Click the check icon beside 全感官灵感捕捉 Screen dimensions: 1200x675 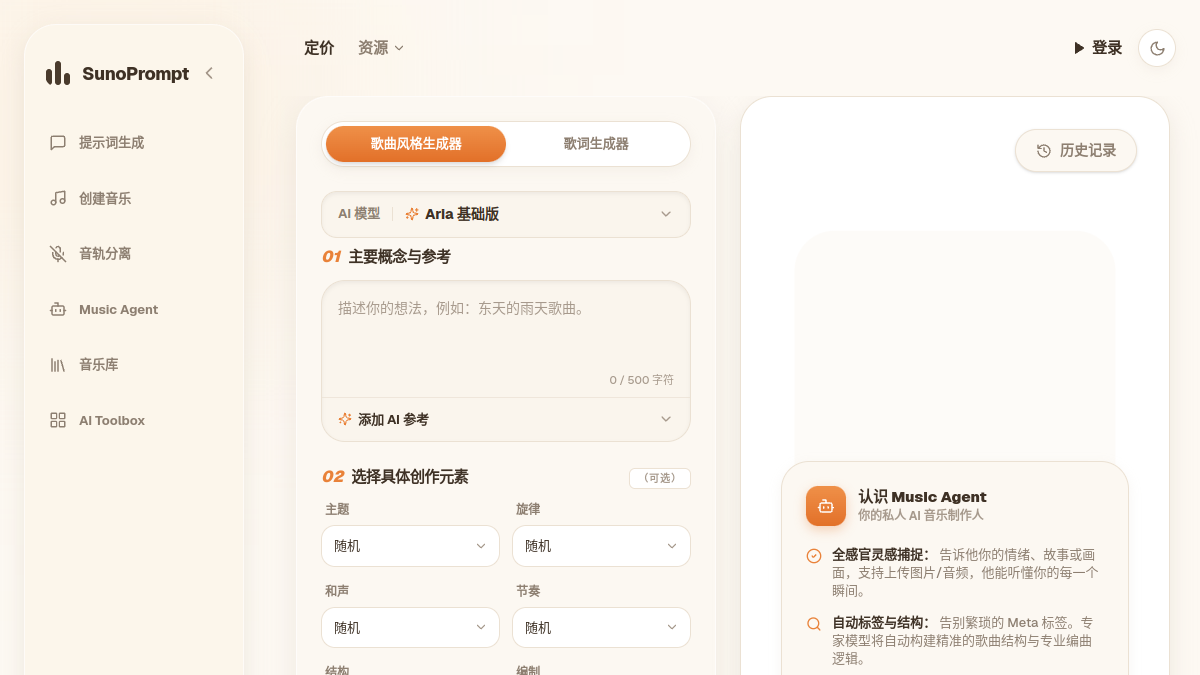[x=814, y=556]
